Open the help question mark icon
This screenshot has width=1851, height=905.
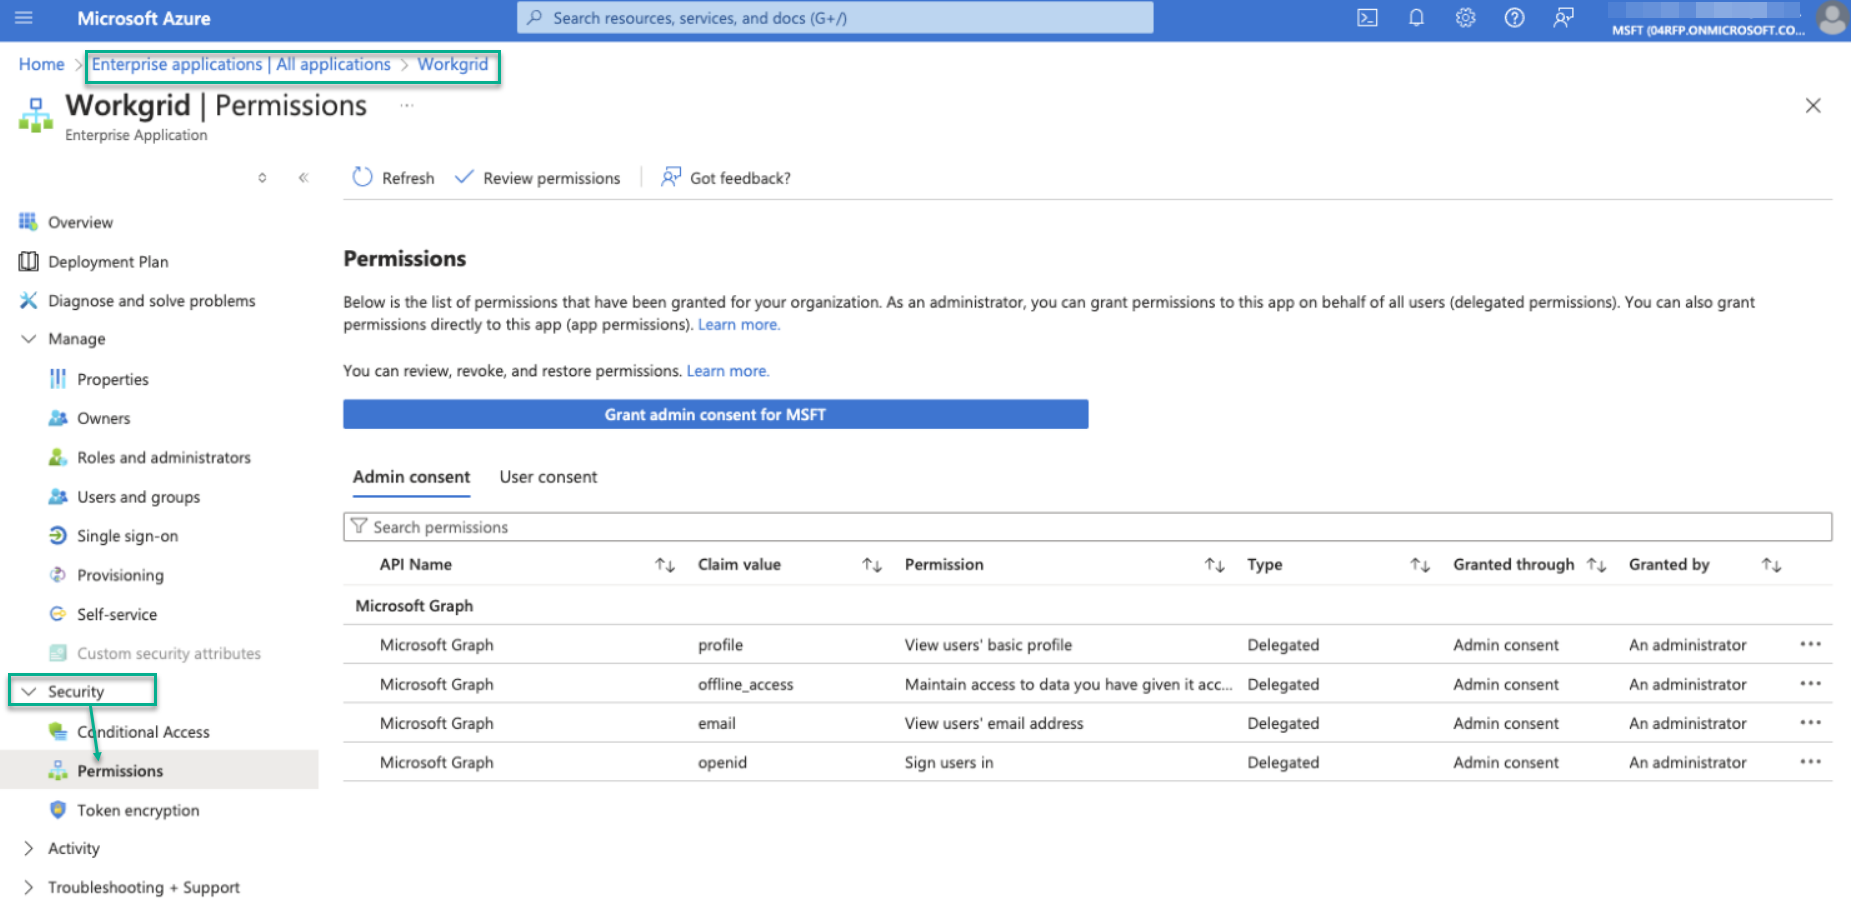tap(1514, 18)
